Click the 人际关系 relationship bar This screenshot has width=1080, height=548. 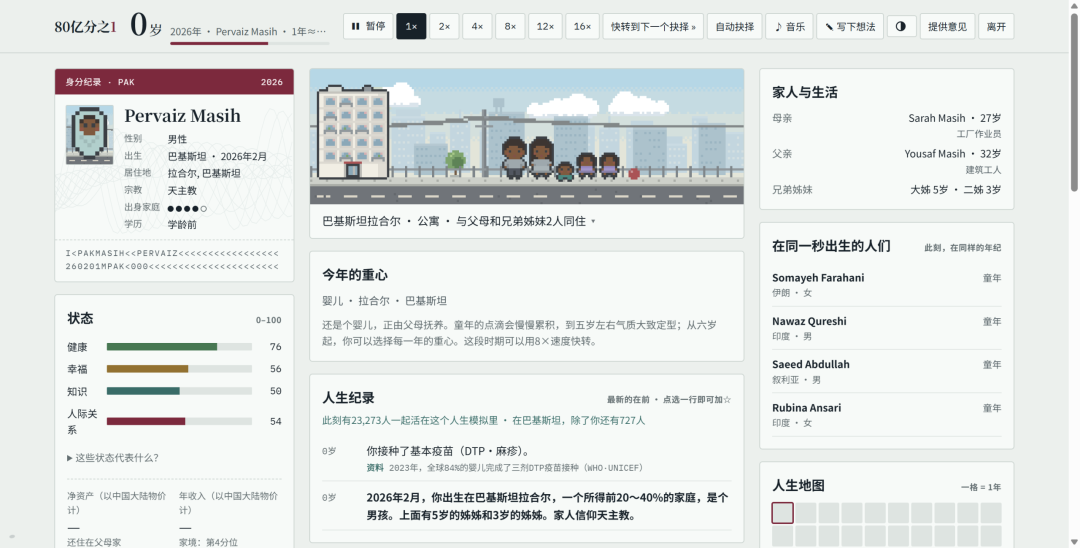tap(179, 421)
